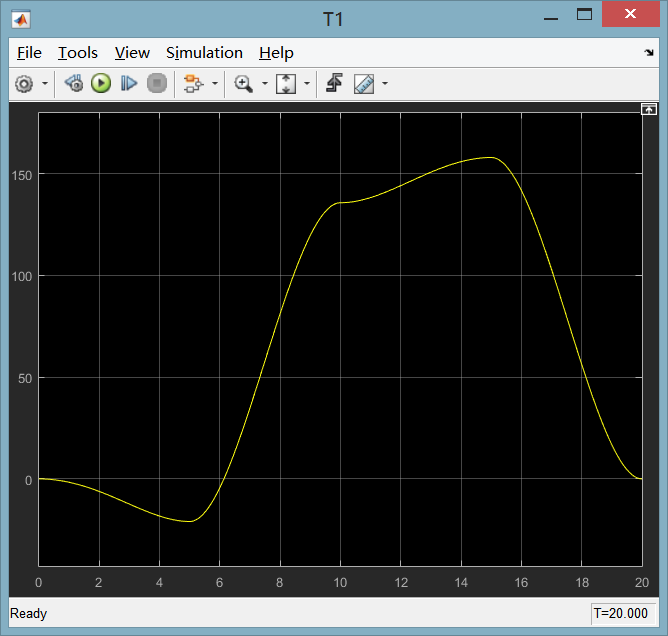
Task: Click the yellow curve minimum near x=5
Action: 190,521
